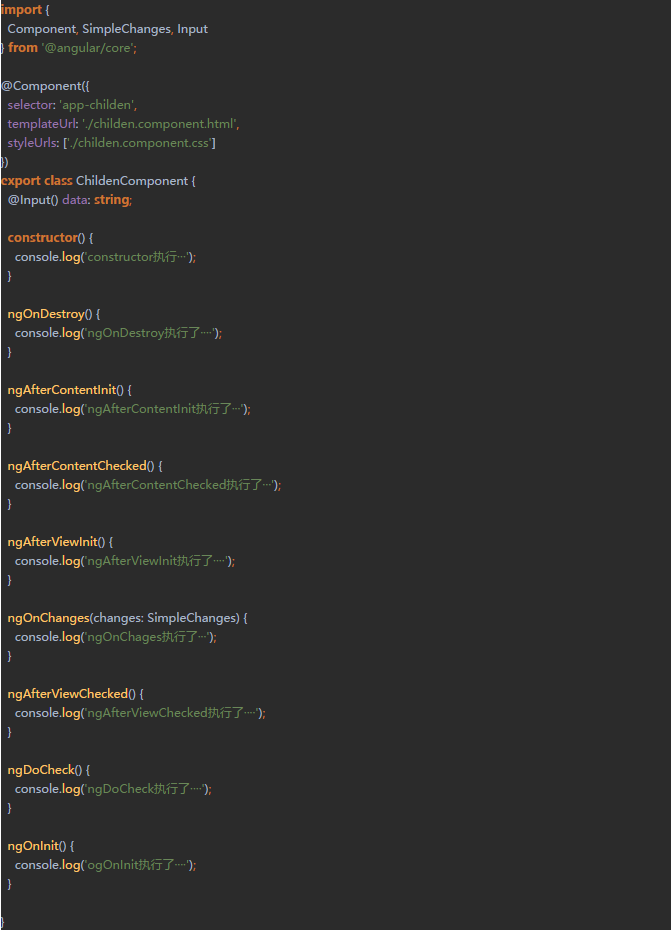The width and height of the screenshot is (671, 930).
Task: Click the 'import' keyword on the first line
Action: coord(21,10)
